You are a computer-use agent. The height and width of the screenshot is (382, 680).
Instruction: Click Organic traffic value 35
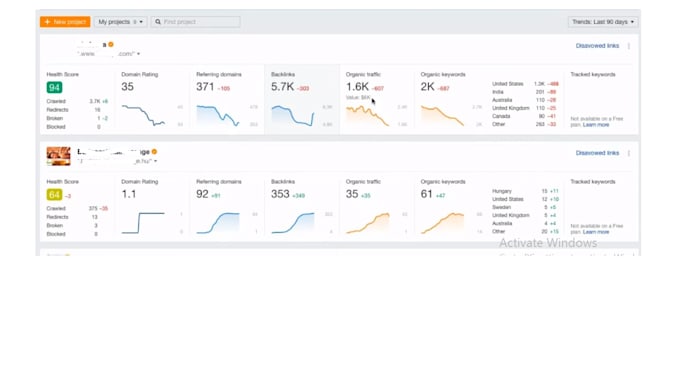tap(352, 194)
